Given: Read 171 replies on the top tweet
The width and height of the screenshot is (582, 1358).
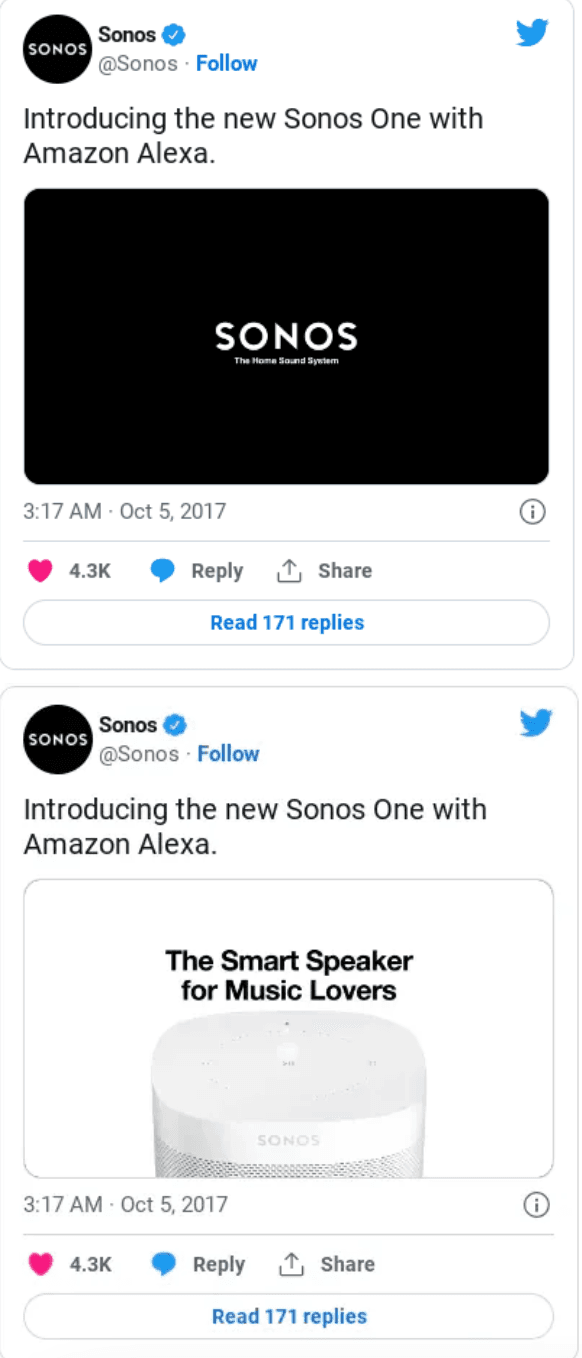Looking at the screenshot, I should [x=286, y=622].
